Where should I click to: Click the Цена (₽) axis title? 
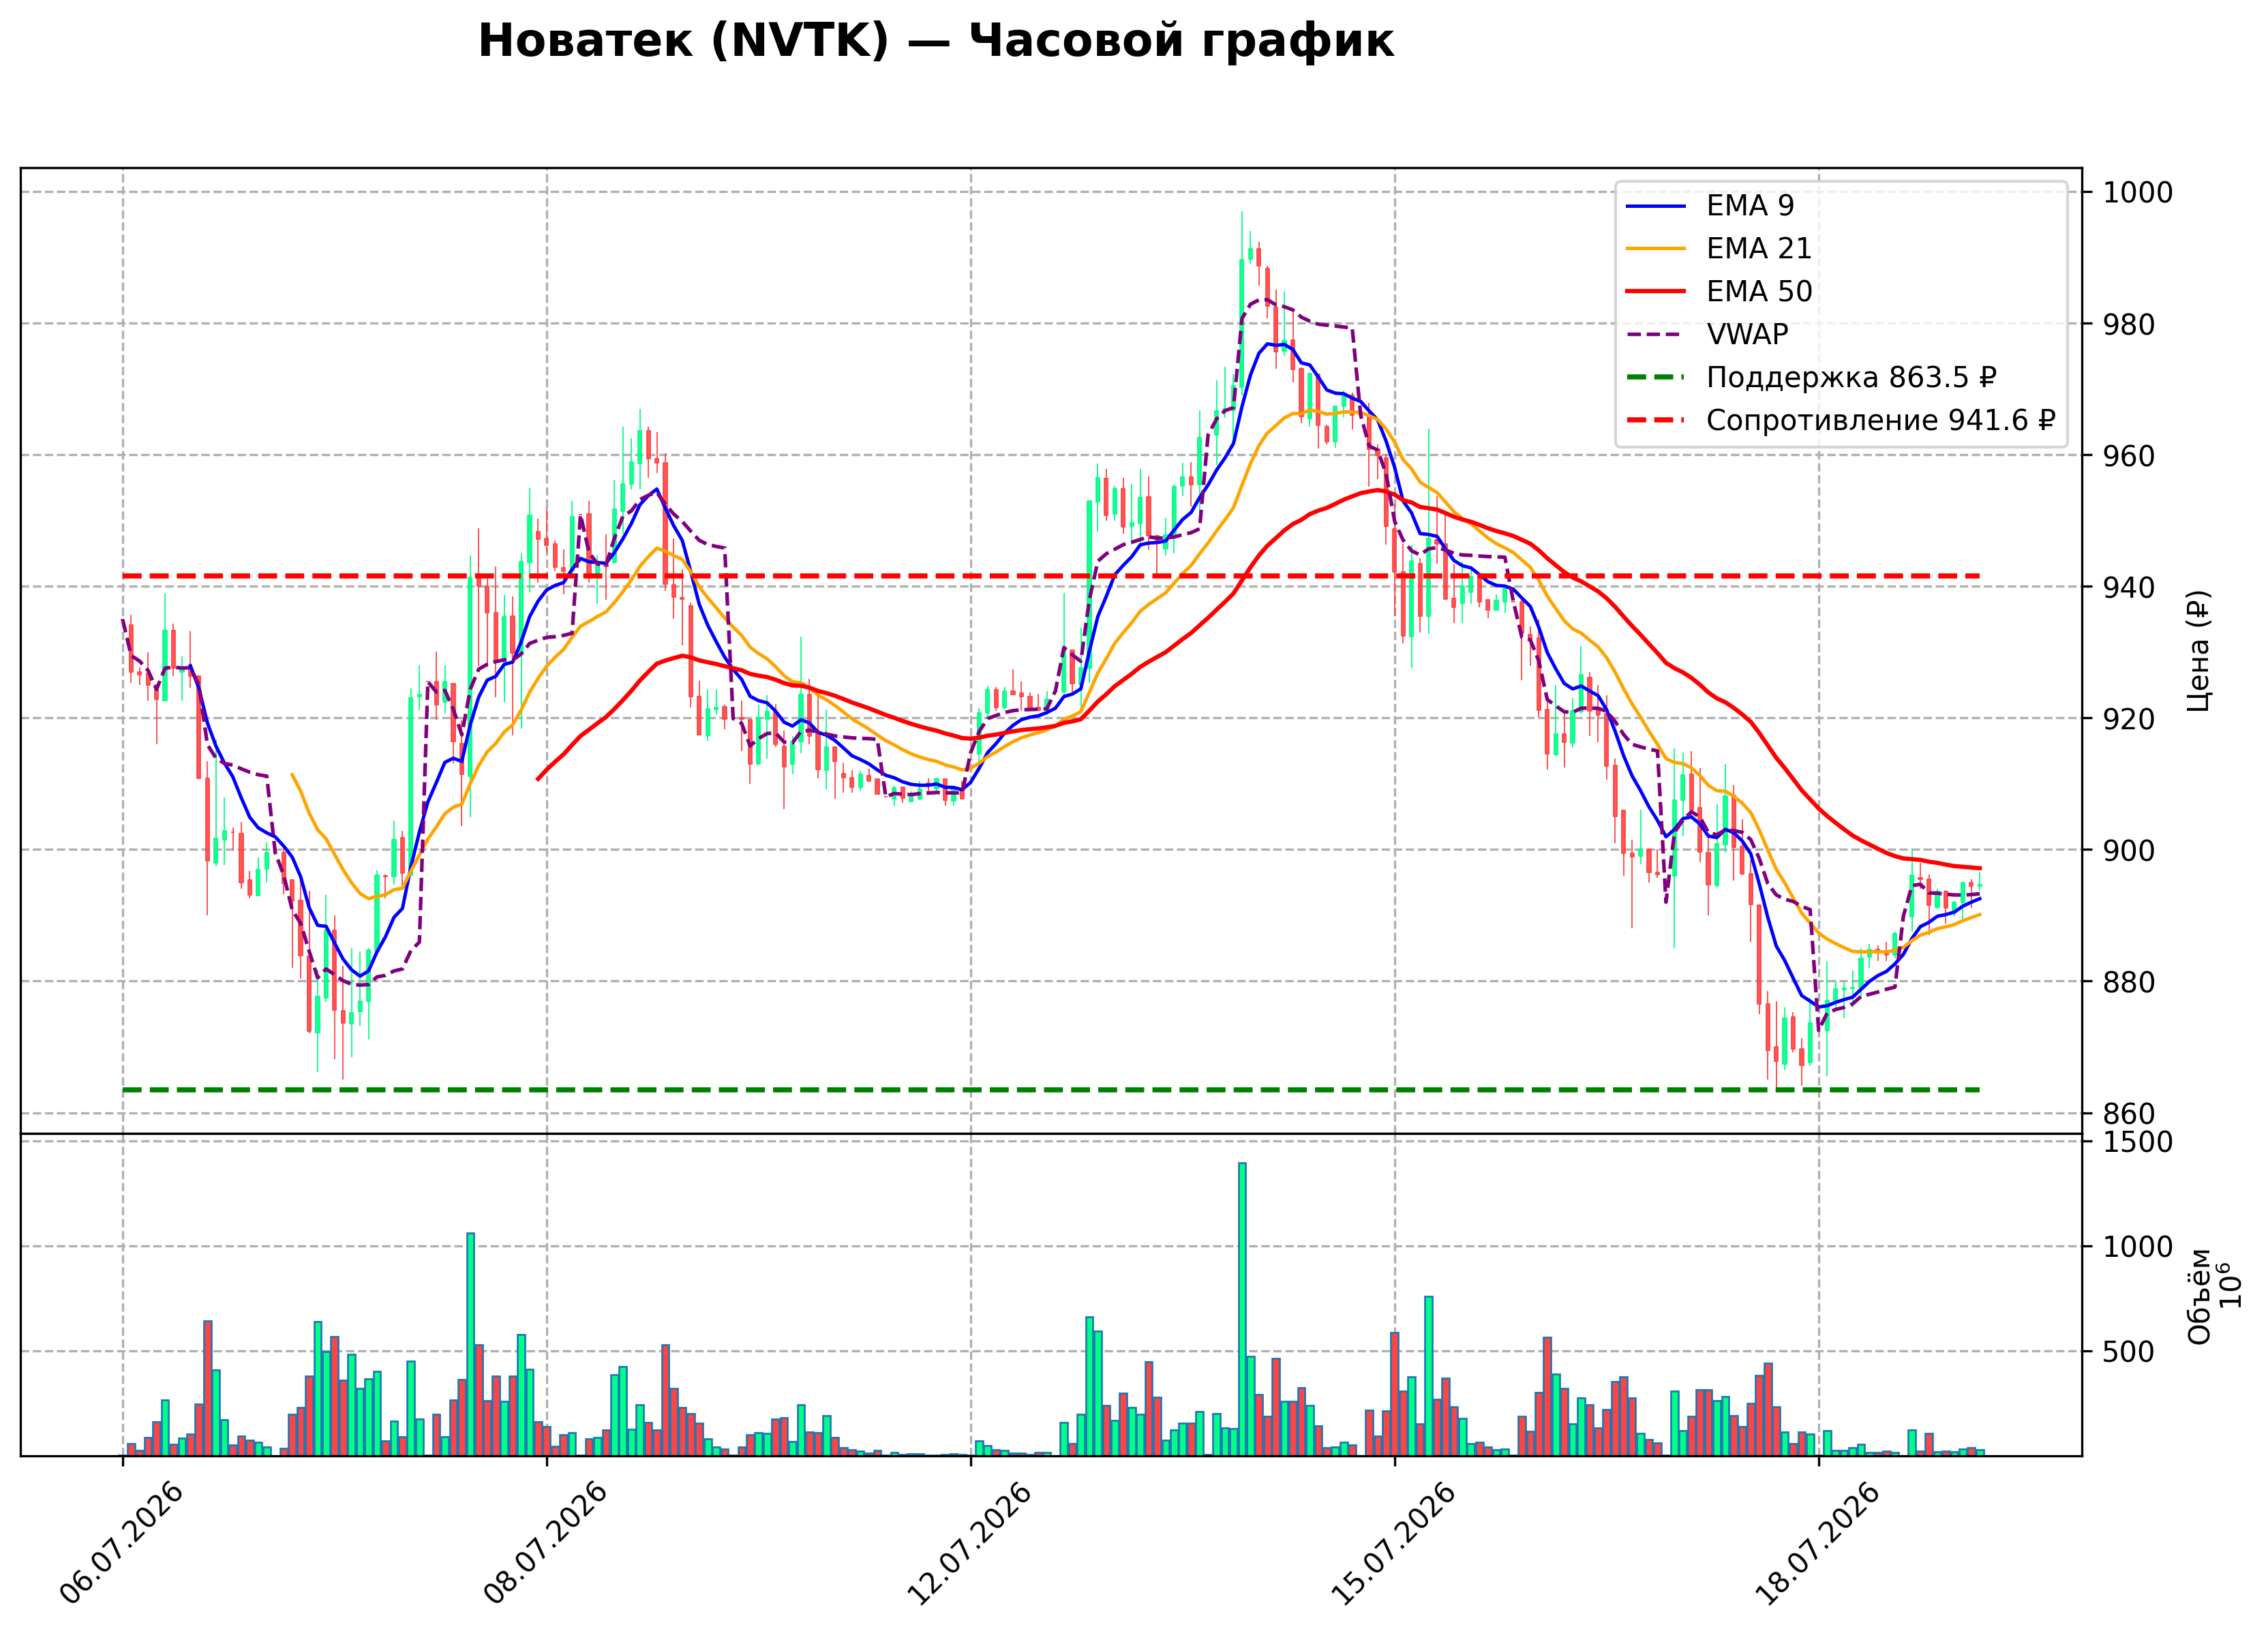pos(2198,651)
